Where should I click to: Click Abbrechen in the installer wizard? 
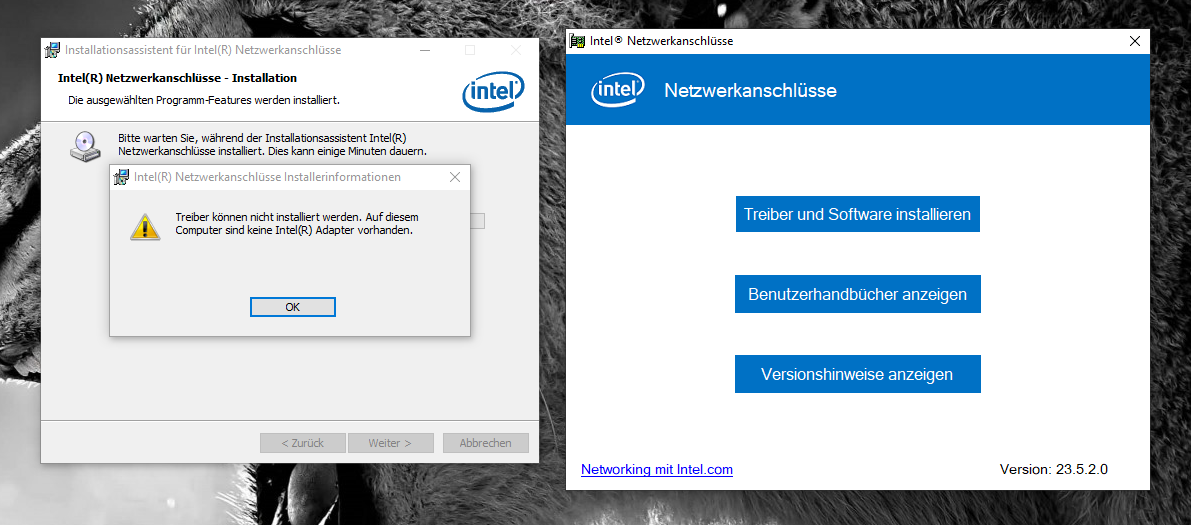[x=486, y=443]
